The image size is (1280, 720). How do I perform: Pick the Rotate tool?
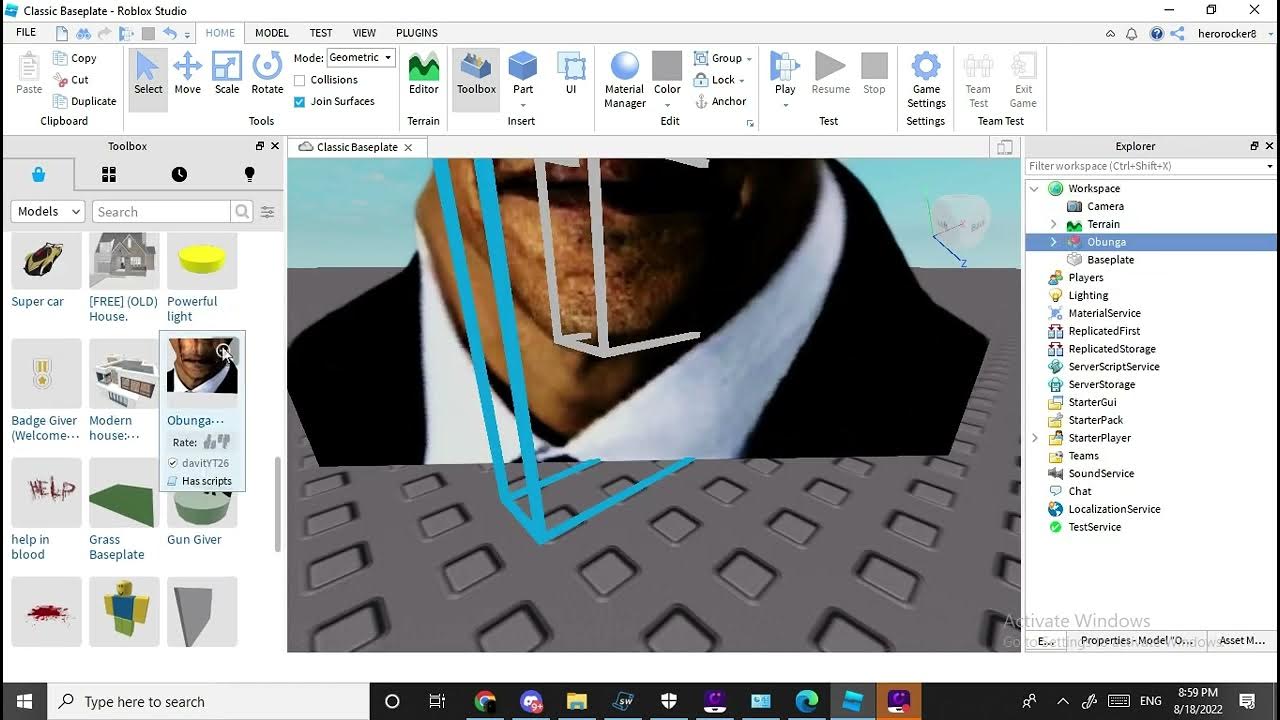coord(267,74)
